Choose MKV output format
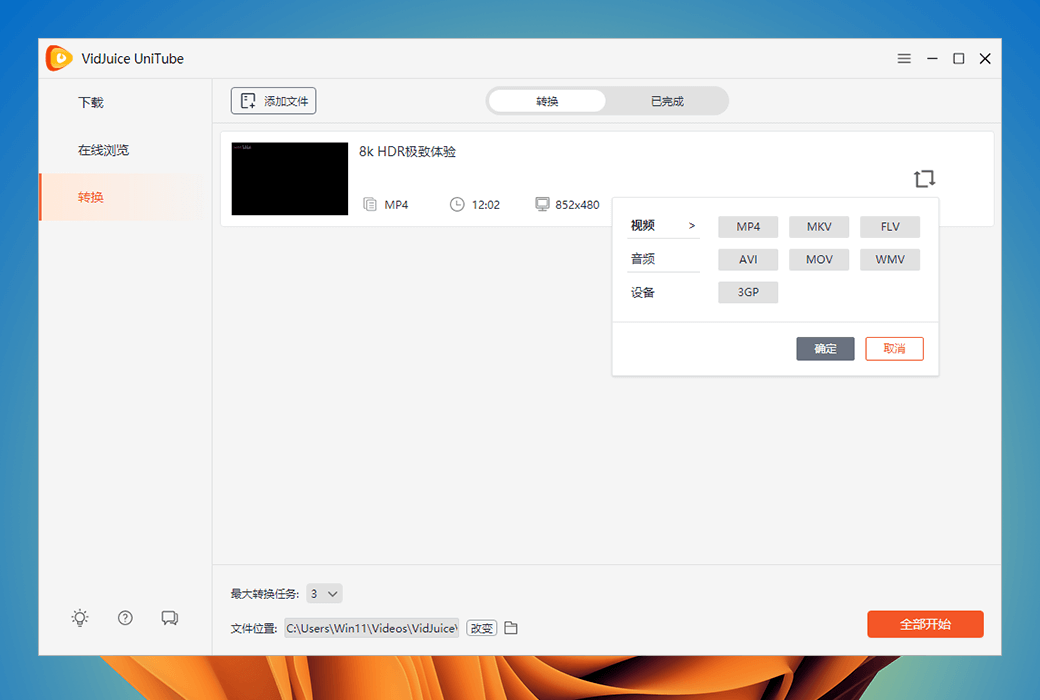Screen dimensions: 1040x700 pos(819,226)
